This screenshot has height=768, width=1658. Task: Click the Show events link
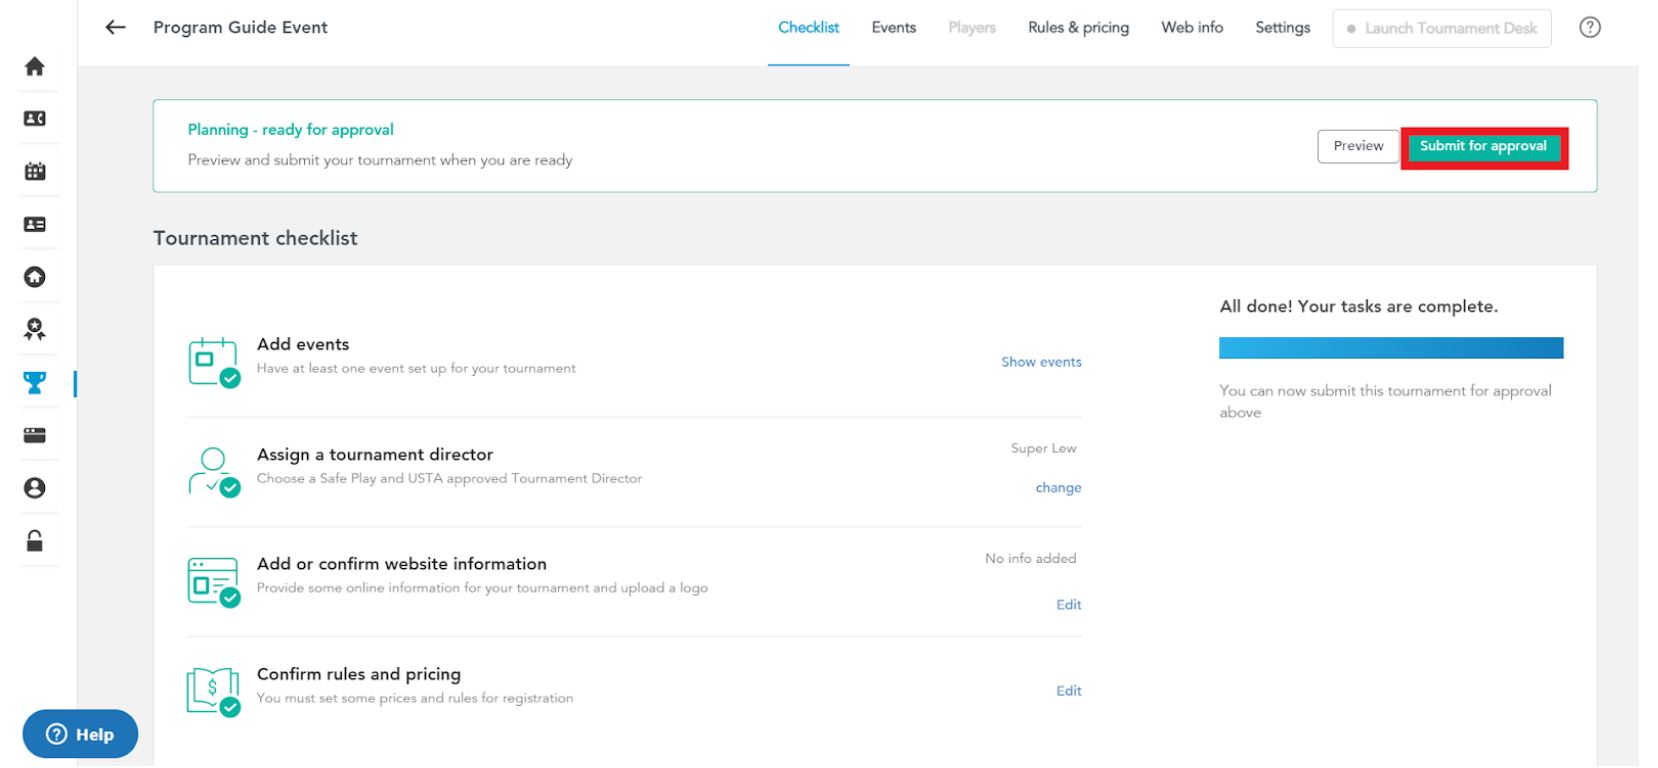point(1041,362)
